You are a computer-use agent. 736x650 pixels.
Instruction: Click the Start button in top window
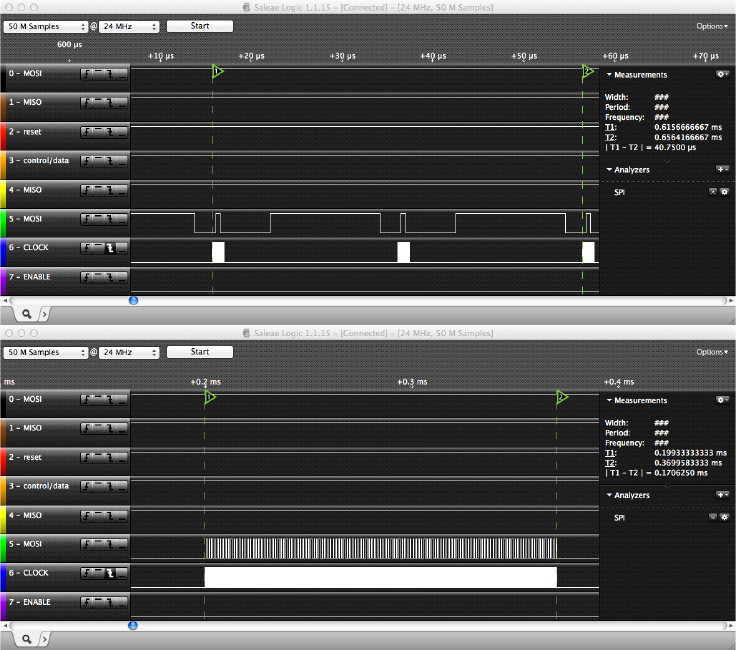[x=200, y=26]
